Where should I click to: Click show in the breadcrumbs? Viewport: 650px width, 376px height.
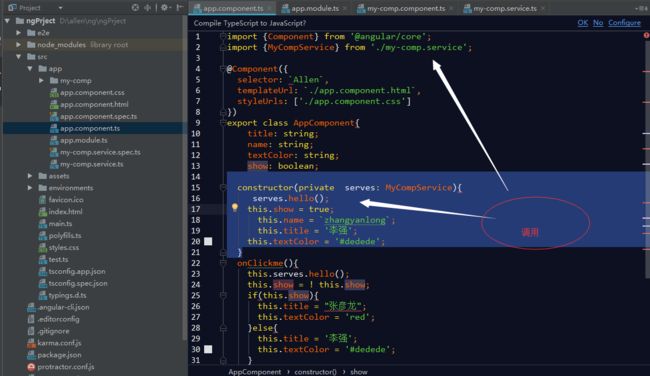click(x=359, y=372)
